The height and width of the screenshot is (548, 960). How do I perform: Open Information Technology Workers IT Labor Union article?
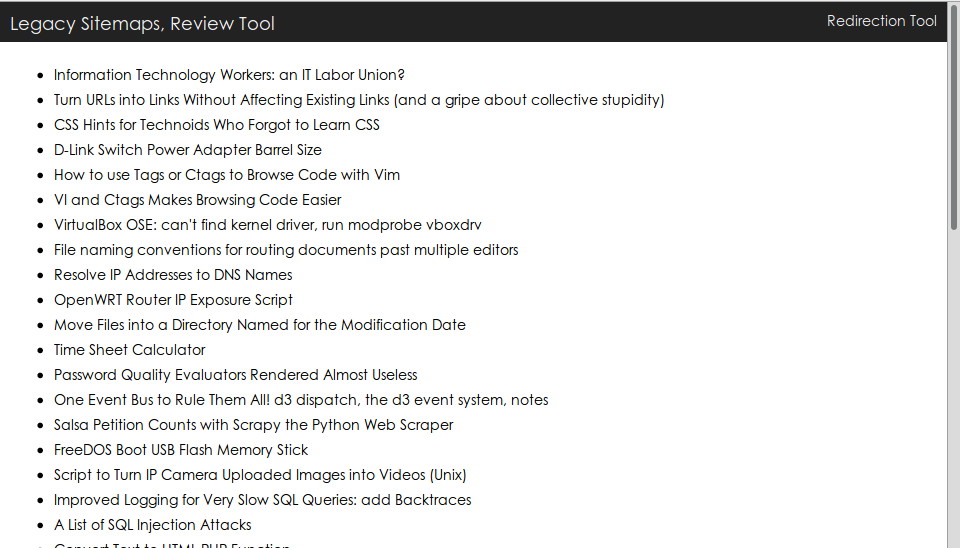click(229, 75)
